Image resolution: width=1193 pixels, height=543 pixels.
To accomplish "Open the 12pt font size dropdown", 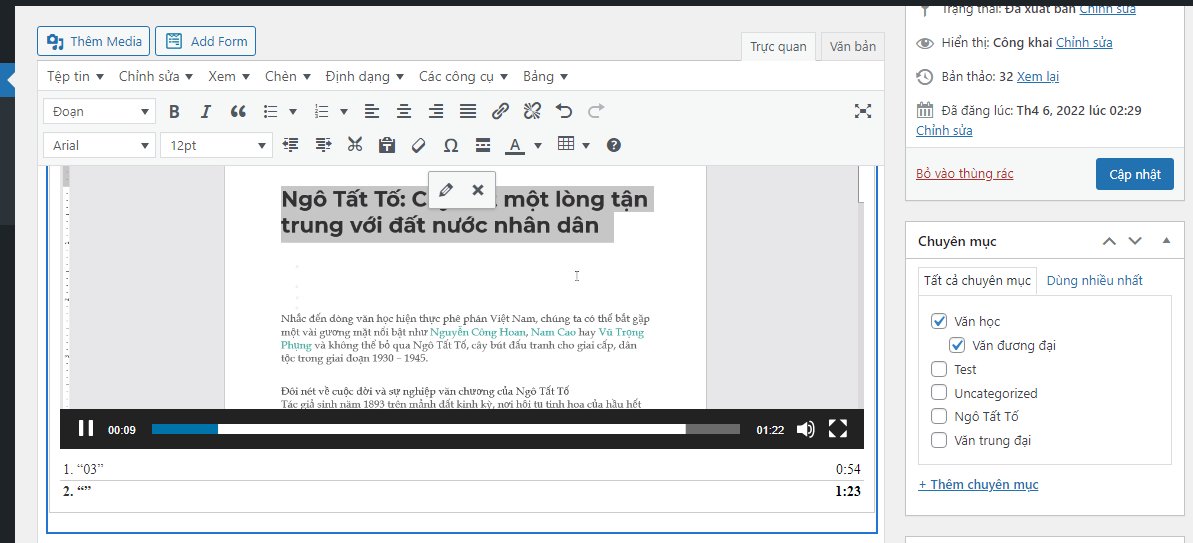I will point(216,145).
